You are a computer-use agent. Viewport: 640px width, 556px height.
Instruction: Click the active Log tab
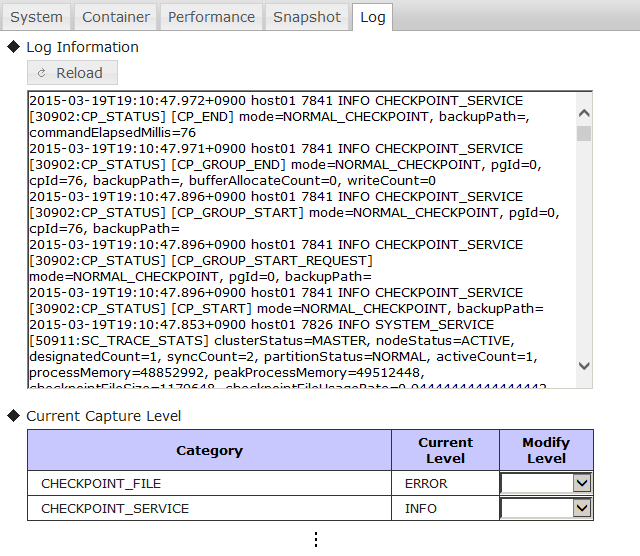coord(372,17)
